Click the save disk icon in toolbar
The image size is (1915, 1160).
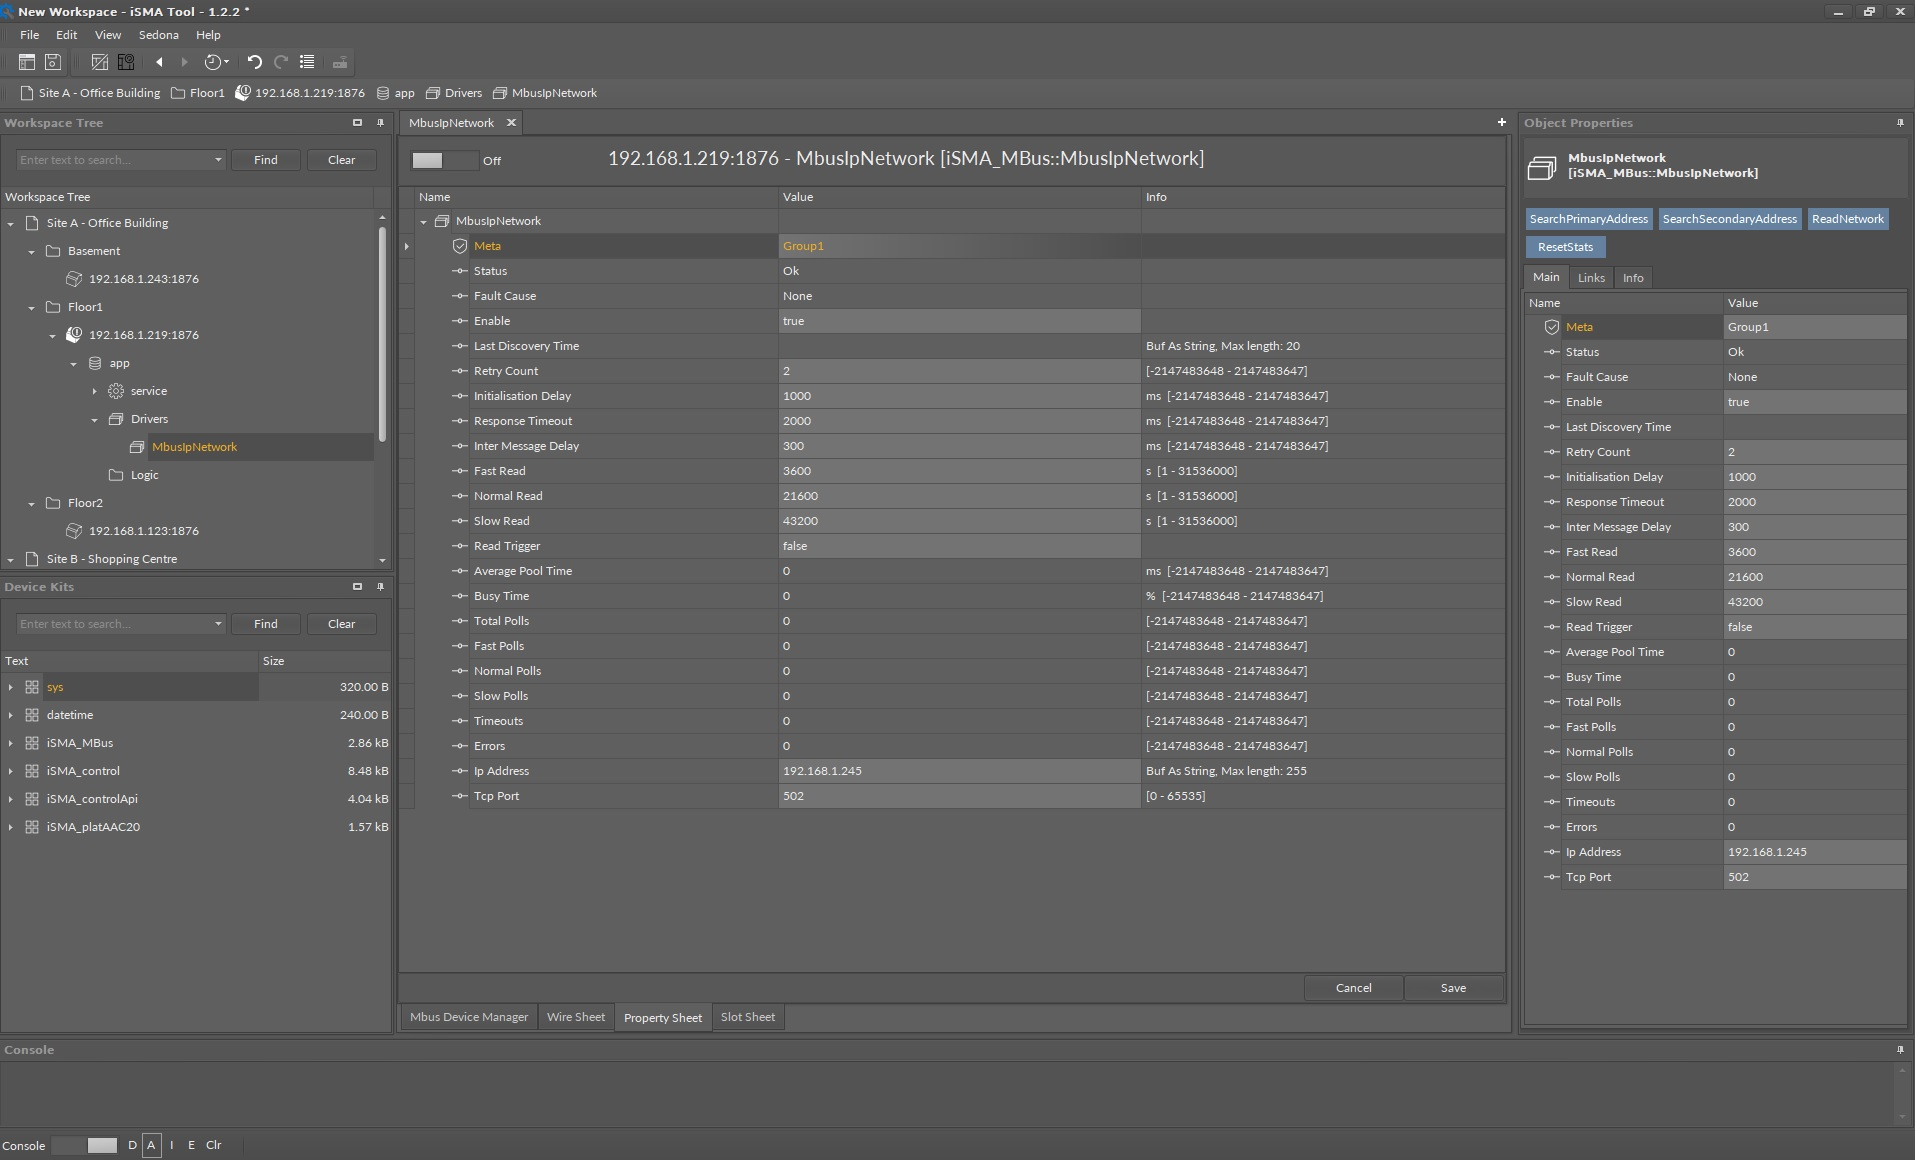(53, 62)
